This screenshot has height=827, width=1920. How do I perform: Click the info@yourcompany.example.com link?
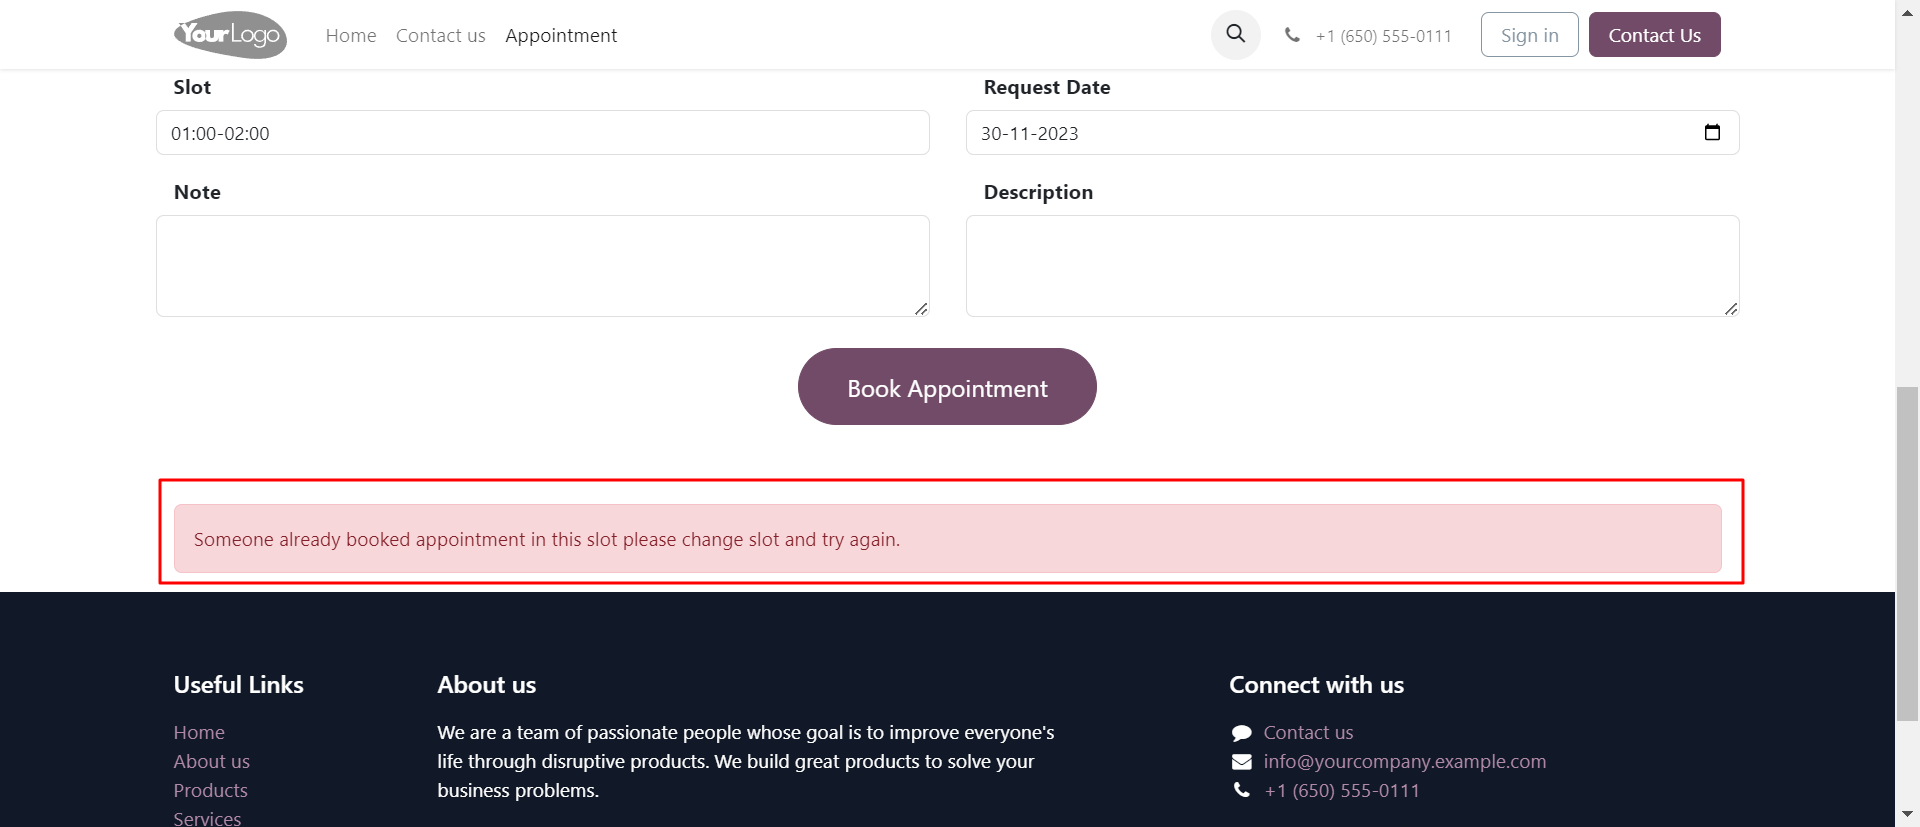point(1405,762)
